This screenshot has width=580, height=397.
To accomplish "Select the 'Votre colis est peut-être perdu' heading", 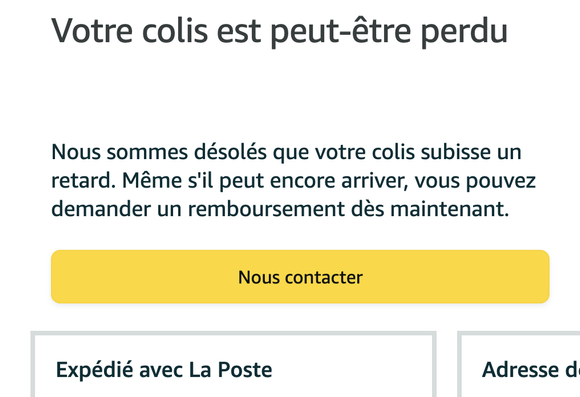I will coord(279,31).
